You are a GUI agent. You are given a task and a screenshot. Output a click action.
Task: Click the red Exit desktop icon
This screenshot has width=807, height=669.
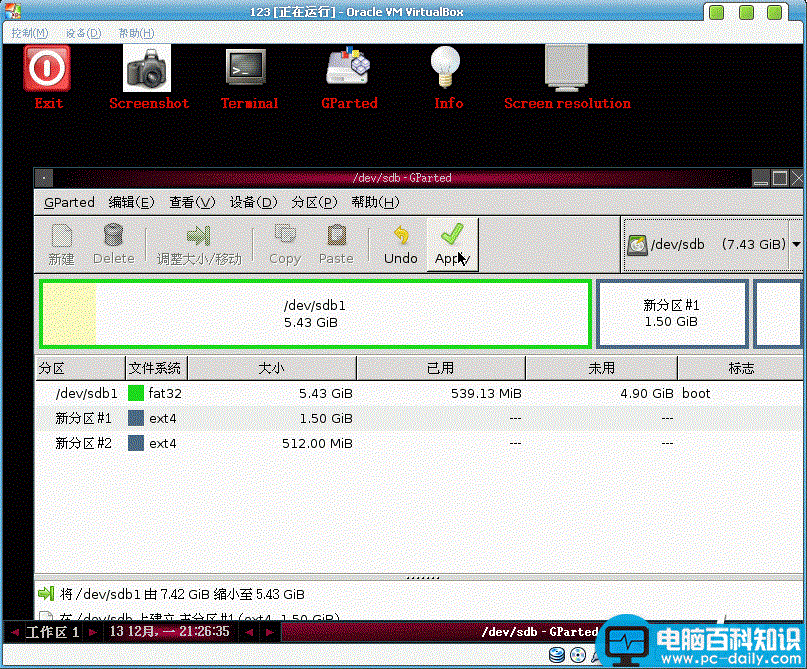[x=48, y=69]
